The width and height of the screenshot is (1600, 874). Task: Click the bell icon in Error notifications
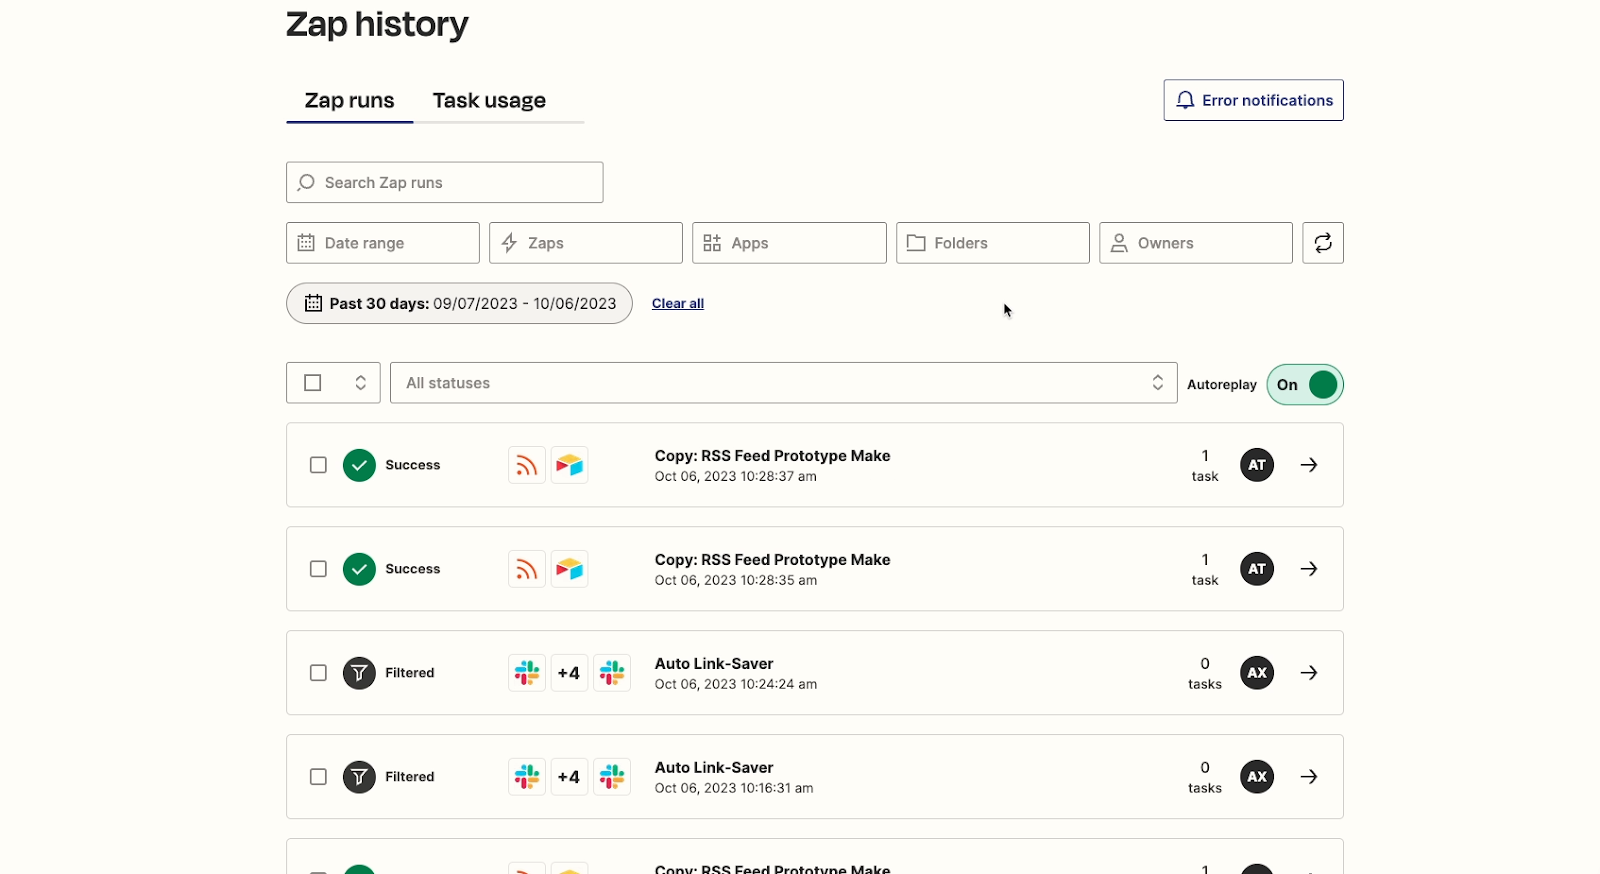[1185, 100]
